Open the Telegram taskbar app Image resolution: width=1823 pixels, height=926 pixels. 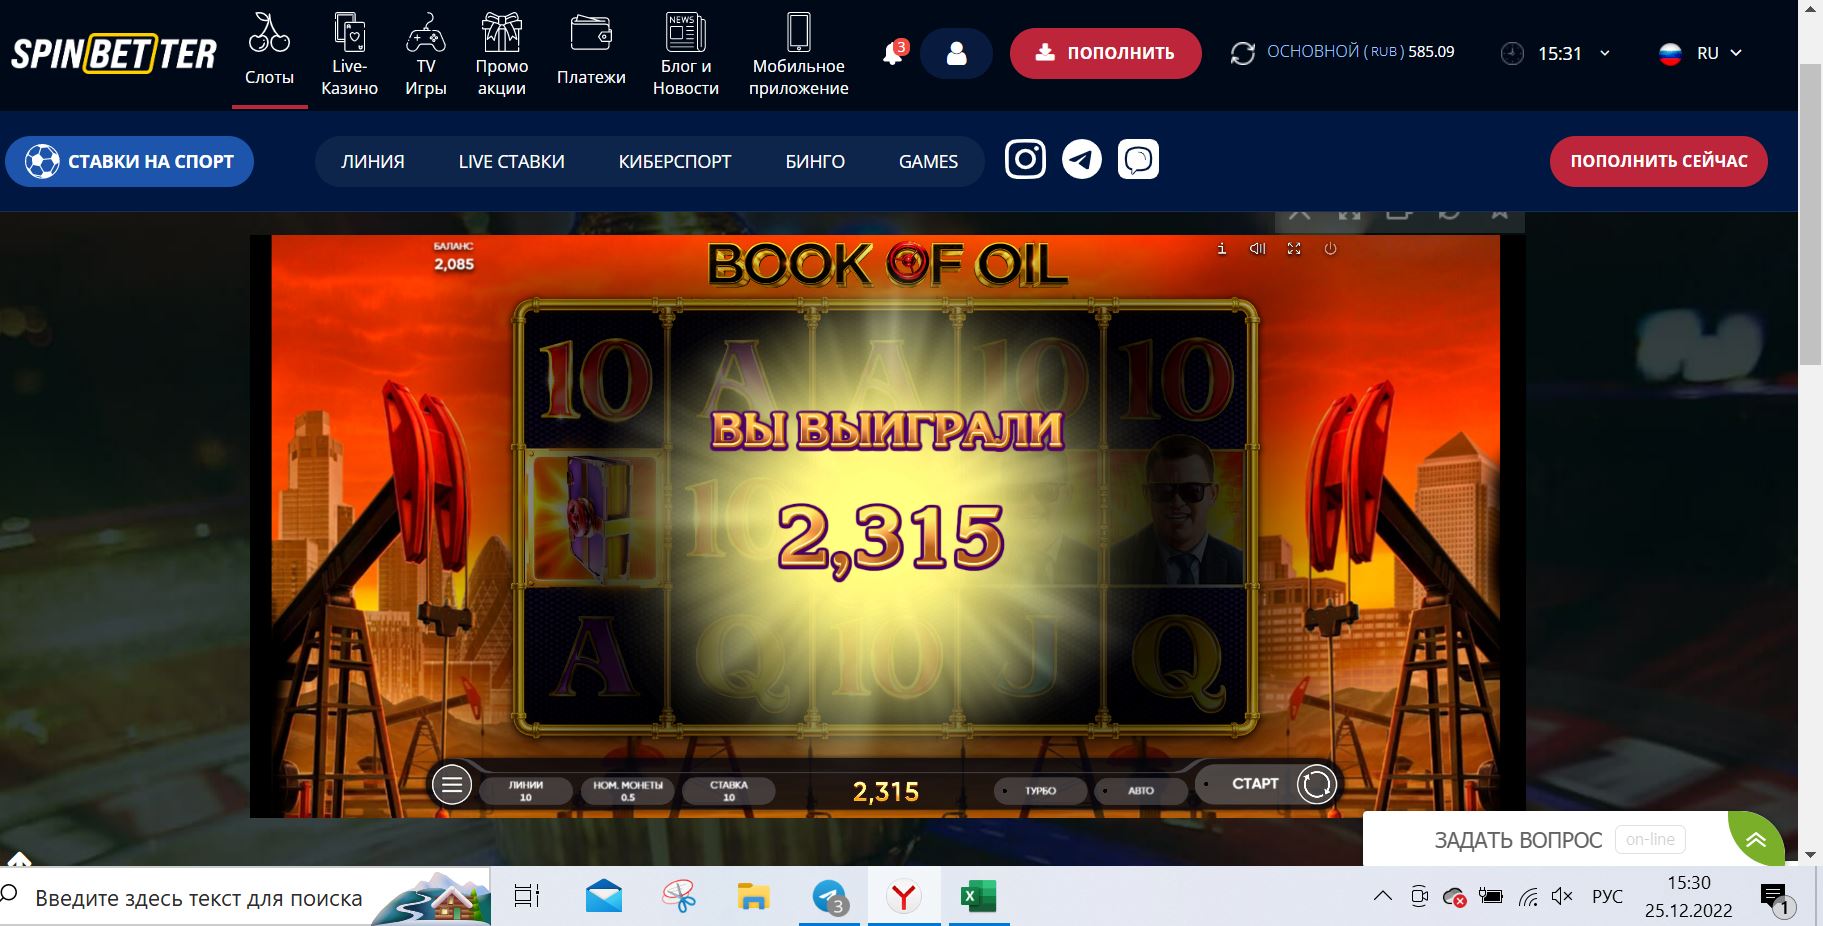pos(829,897)
